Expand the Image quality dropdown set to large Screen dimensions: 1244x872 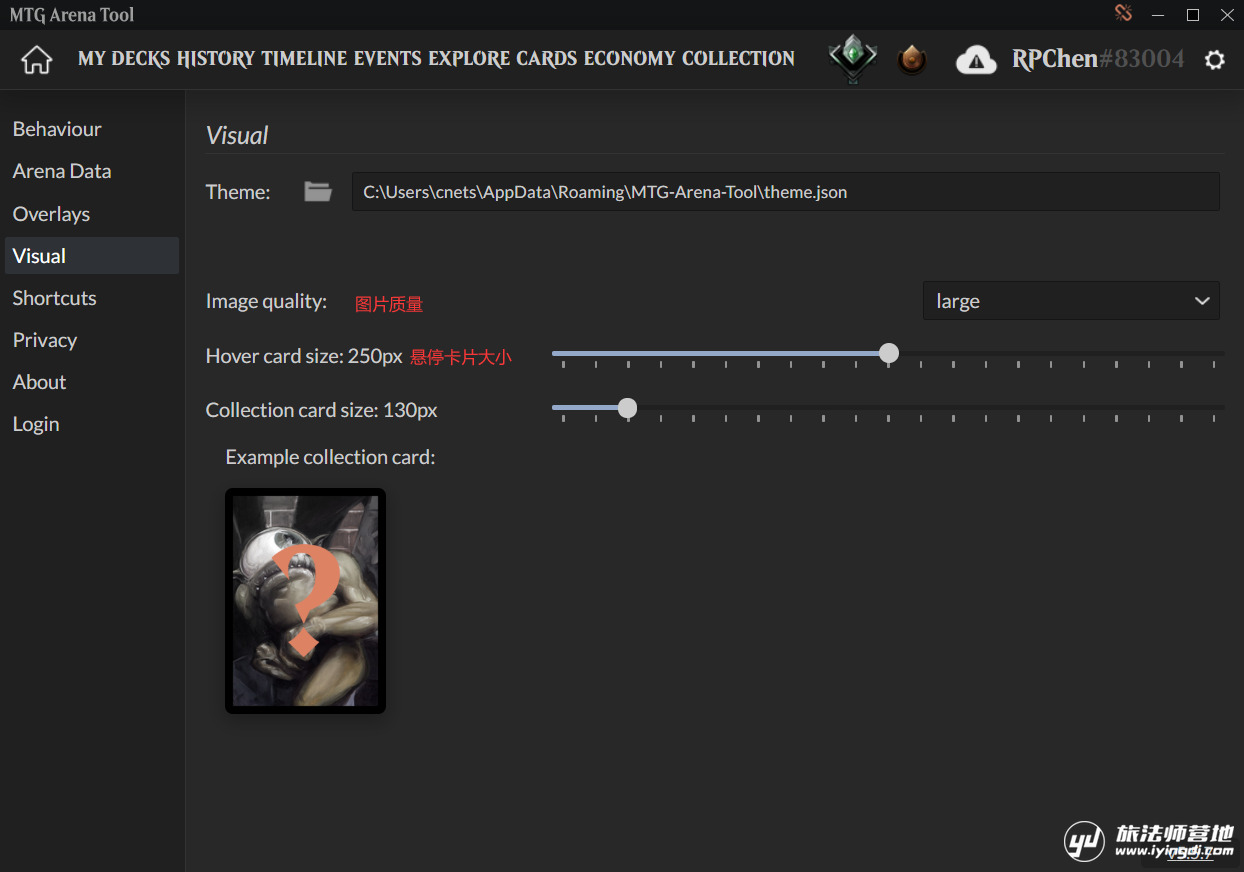click(x=1071, y=301)
